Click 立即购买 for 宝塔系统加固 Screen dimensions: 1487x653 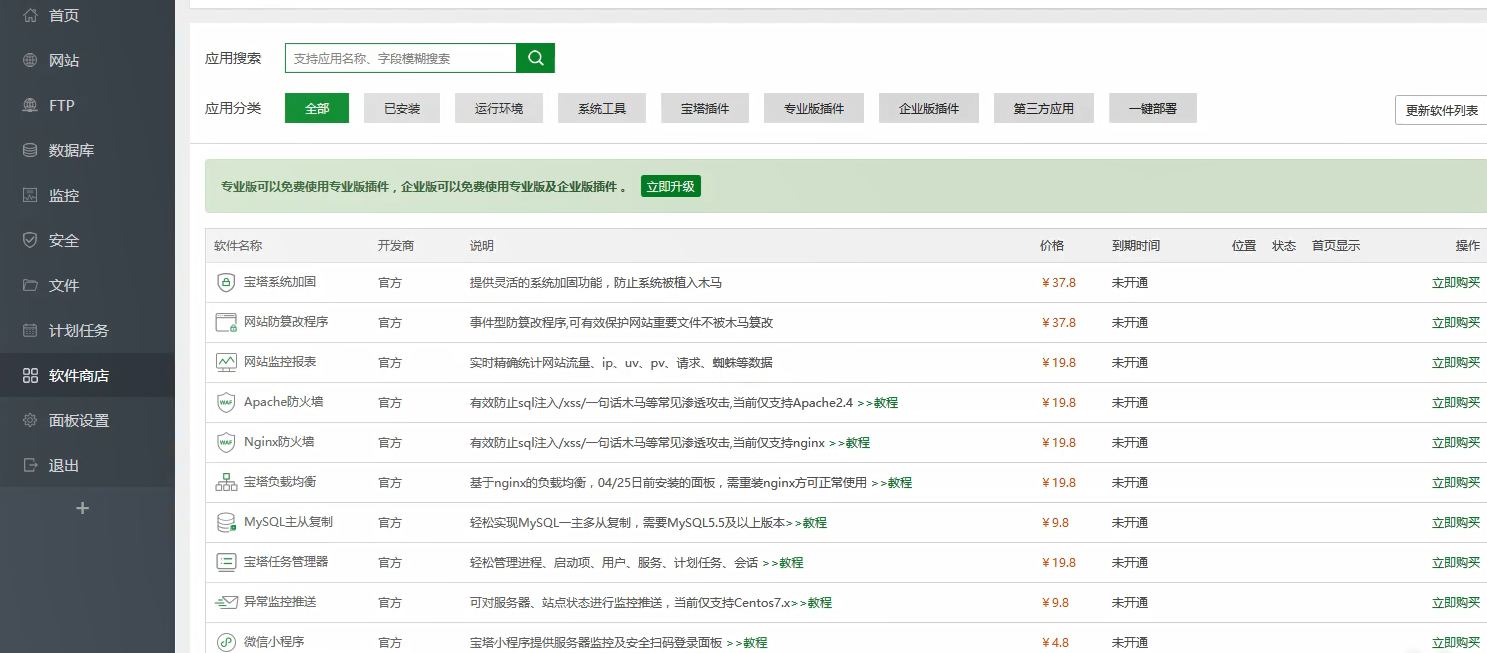(1456, 282)
